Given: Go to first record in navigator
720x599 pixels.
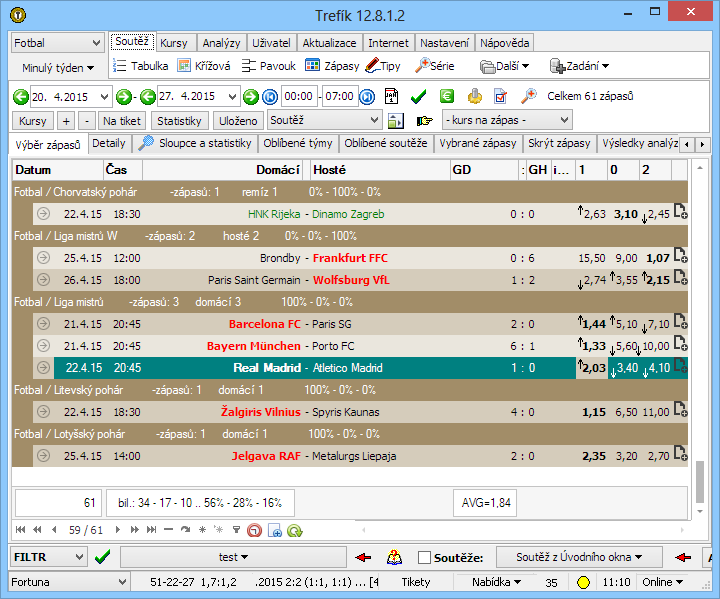Looking at the screenshot, I should click(20, 530).
